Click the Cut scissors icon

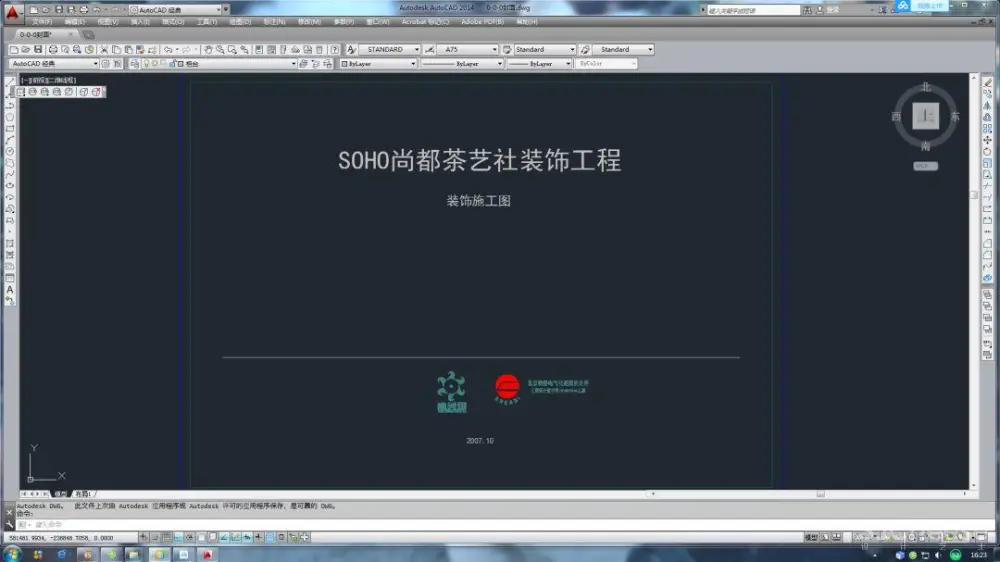[103, 49]
